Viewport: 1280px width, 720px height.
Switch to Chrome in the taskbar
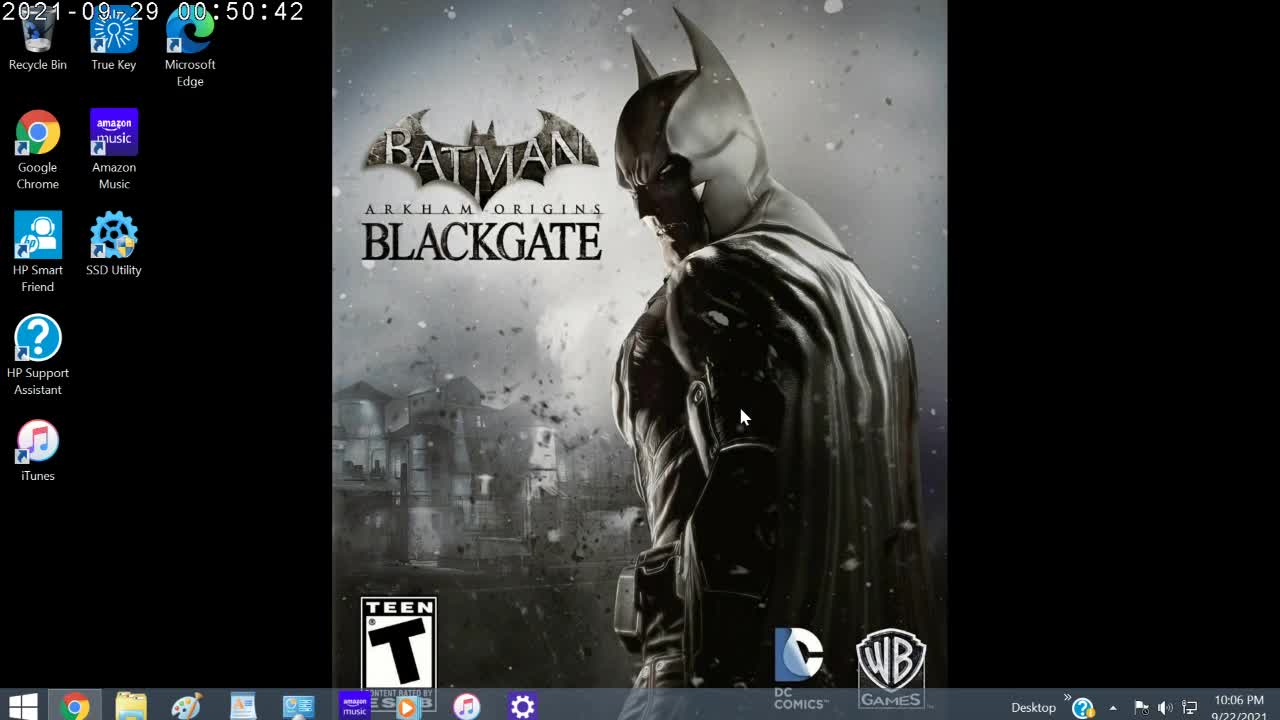click(x=74, y=706)
